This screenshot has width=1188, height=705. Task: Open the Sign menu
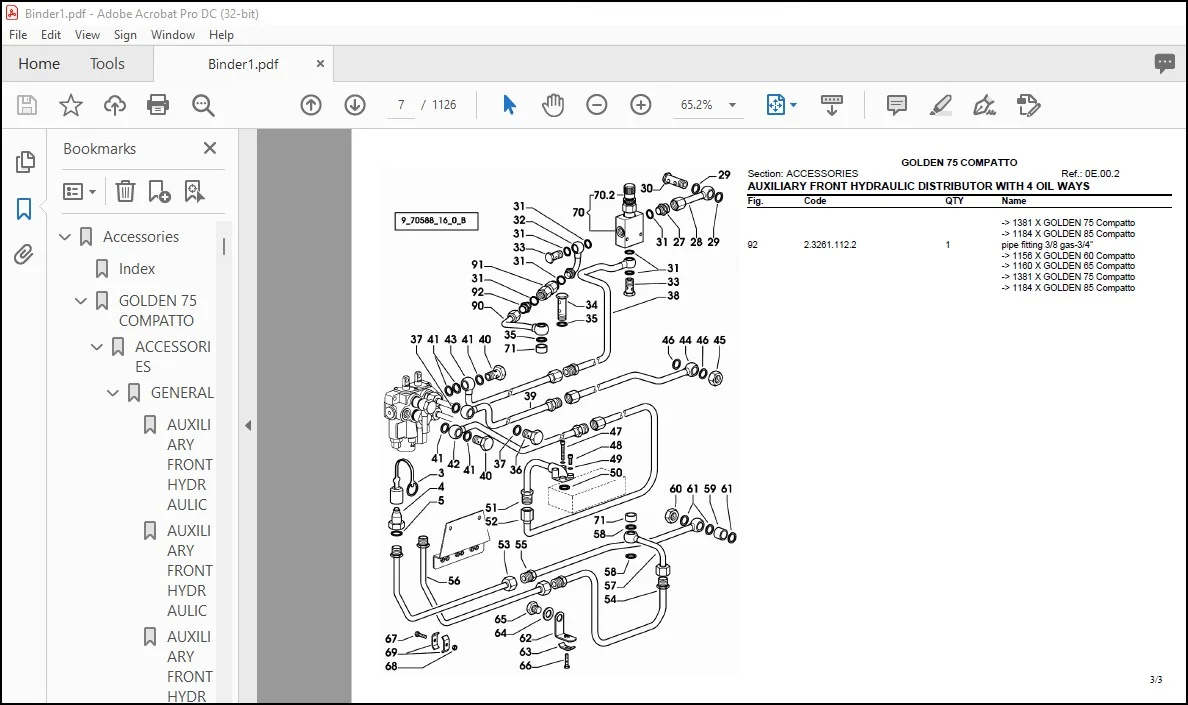click(x=125, y=35)
